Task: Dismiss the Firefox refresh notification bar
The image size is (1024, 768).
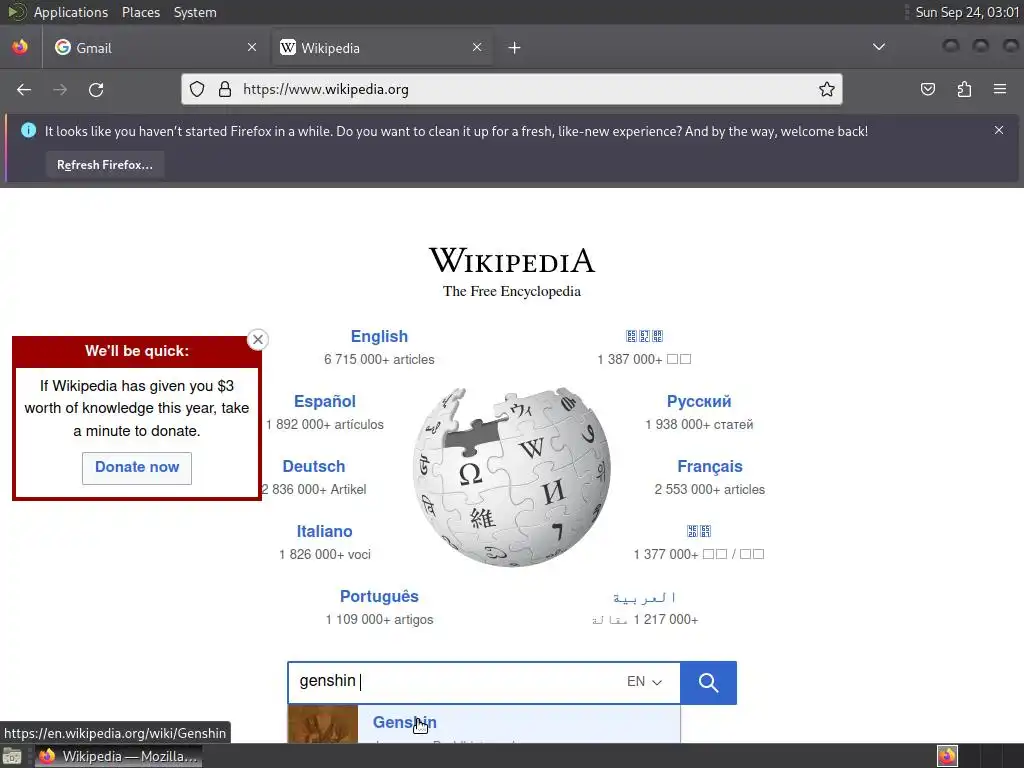Action: point(999,130)
